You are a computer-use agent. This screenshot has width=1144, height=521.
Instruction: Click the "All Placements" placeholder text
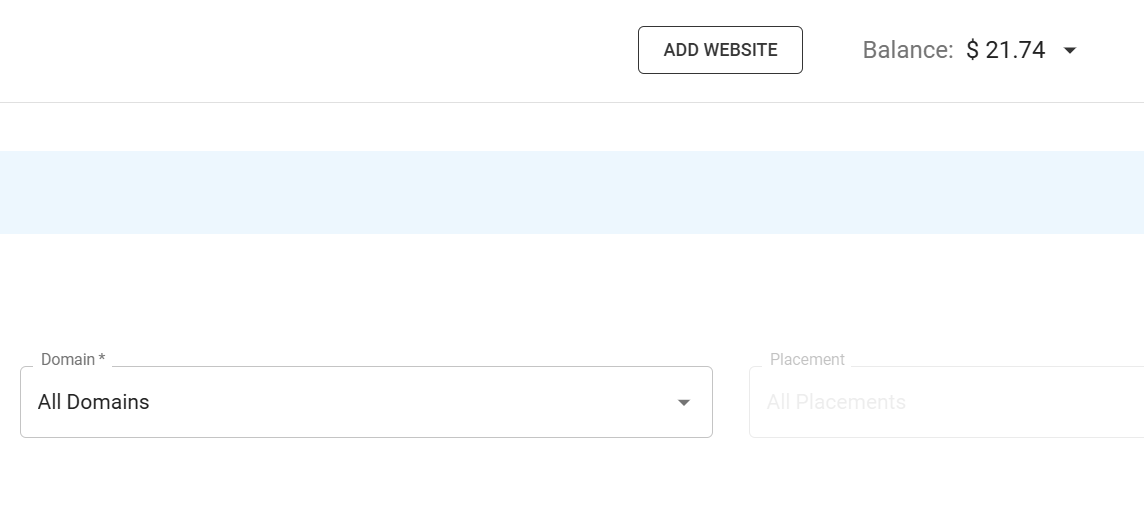tap(836, 402)
